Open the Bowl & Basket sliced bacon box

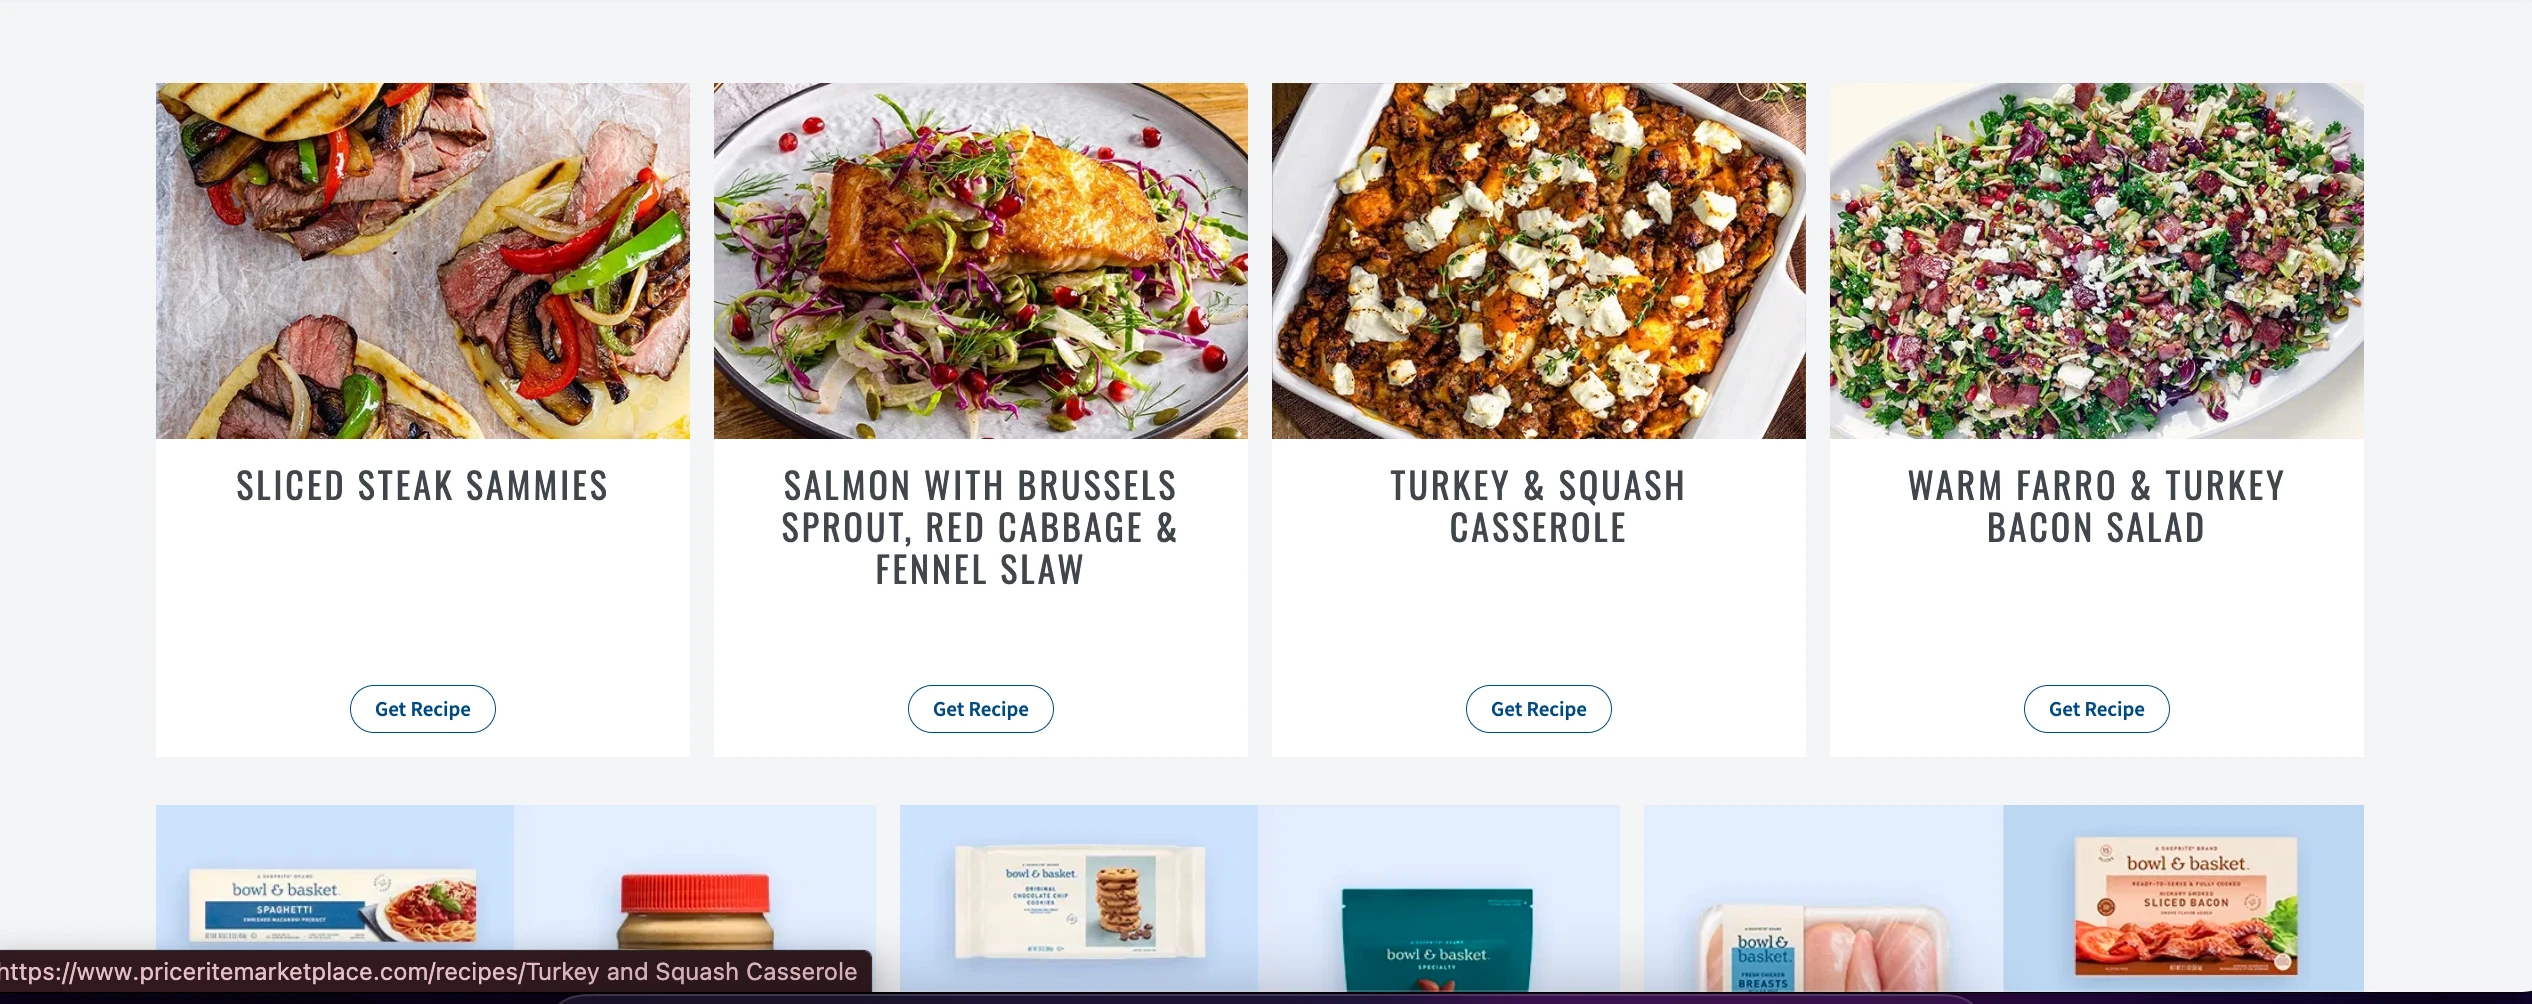click(x=2186, y=906)
